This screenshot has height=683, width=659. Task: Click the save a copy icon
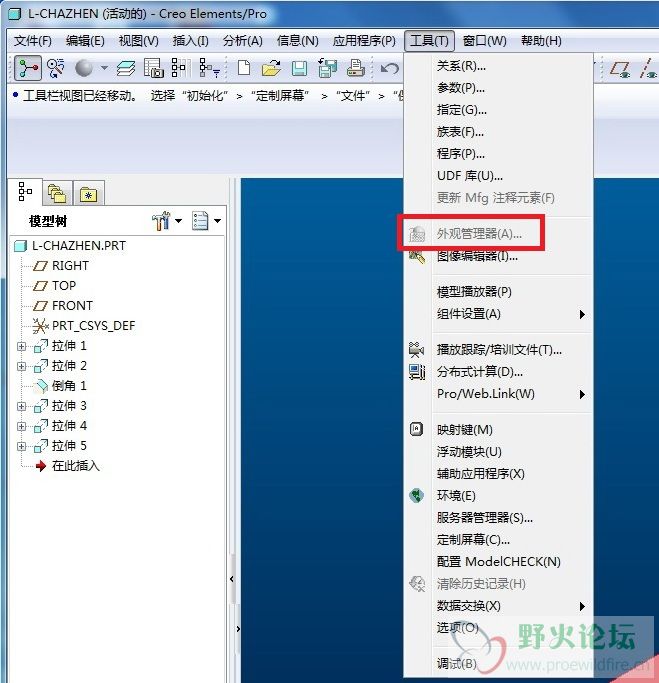(x=328, y=68)
